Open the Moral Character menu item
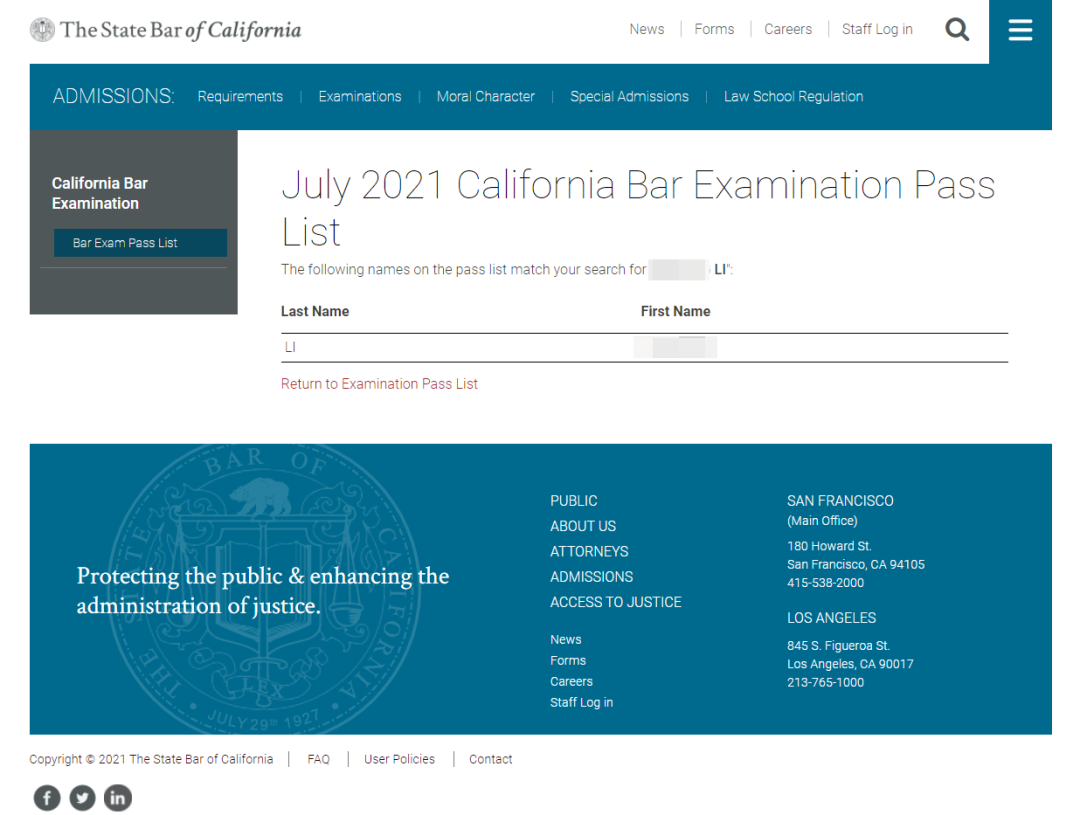The width and height of the screenshot is (1080, 815). coord(486,96)
